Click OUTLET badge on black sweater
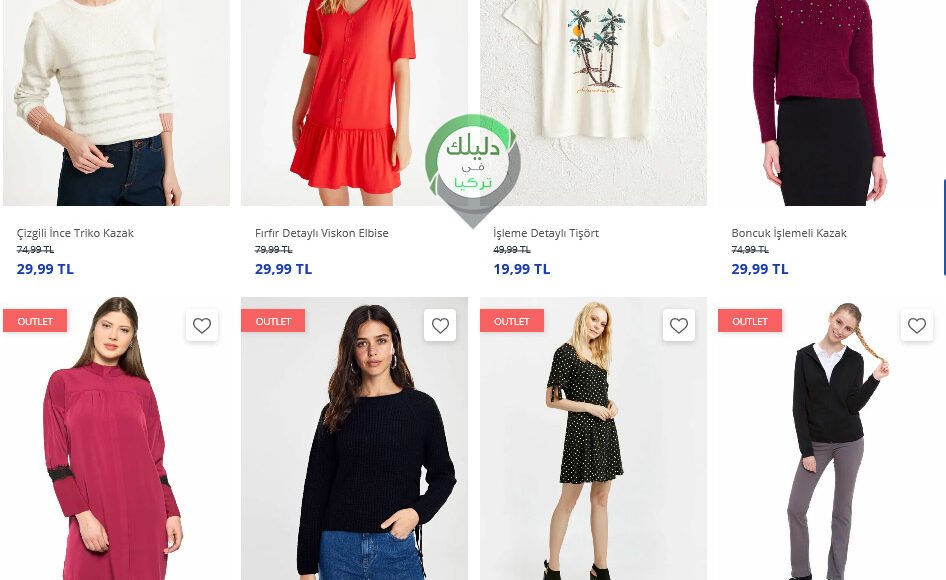946x580 pixels. 273,321
